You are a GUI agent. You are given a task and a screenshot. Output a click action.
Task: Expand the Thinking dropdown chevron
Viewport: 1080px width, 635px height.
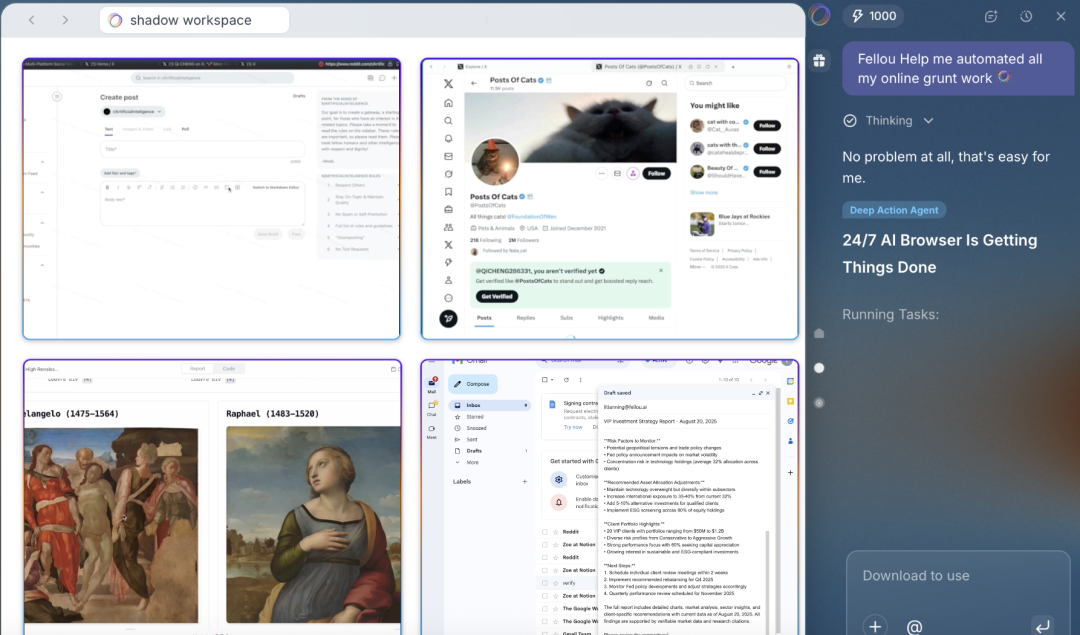pyautogui.click(x=928, y=121)
